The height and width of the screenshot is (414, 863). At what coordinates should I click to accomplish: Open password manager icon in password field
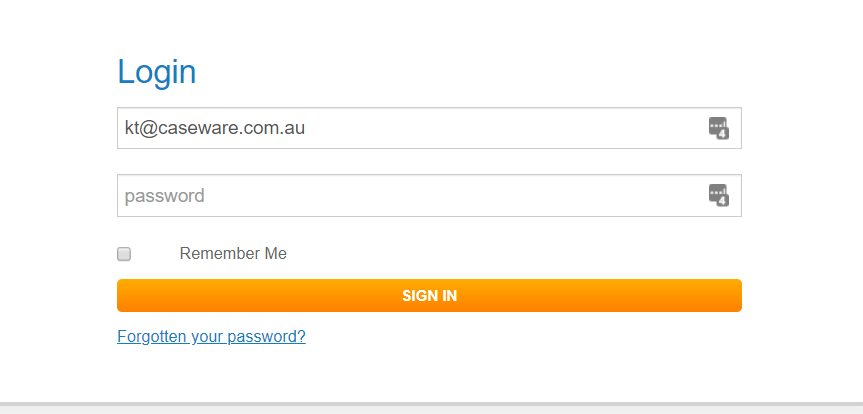coord(718,195)
